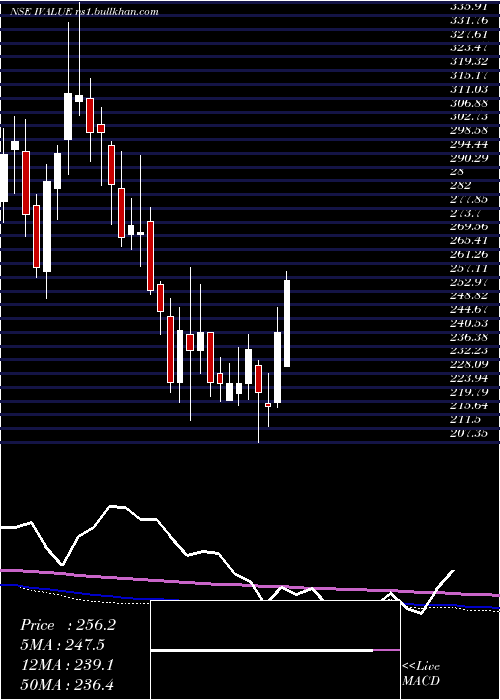Click the Price : 256.2 readout
This screenshot has width=500, height=700.
68,625
